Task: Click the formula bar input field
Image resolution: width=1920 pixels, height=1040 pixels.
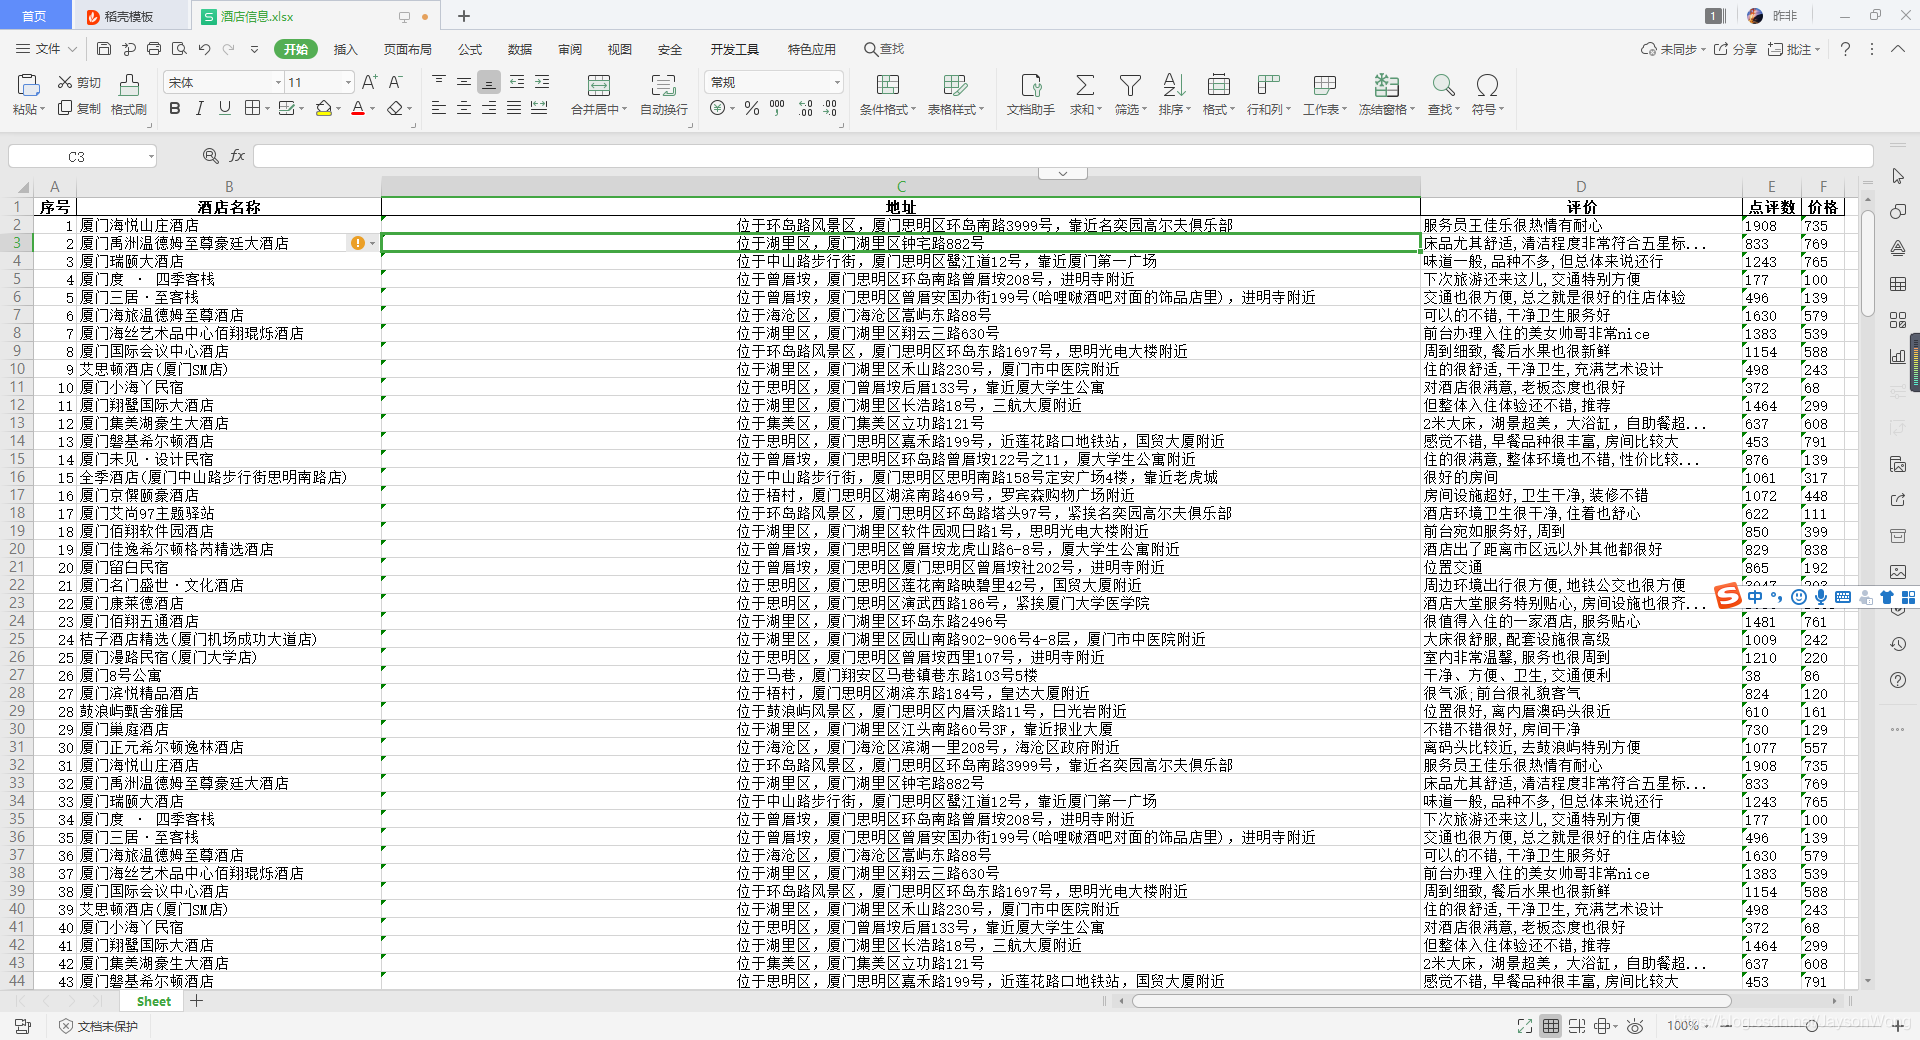Action: (x=1063, y=156)
